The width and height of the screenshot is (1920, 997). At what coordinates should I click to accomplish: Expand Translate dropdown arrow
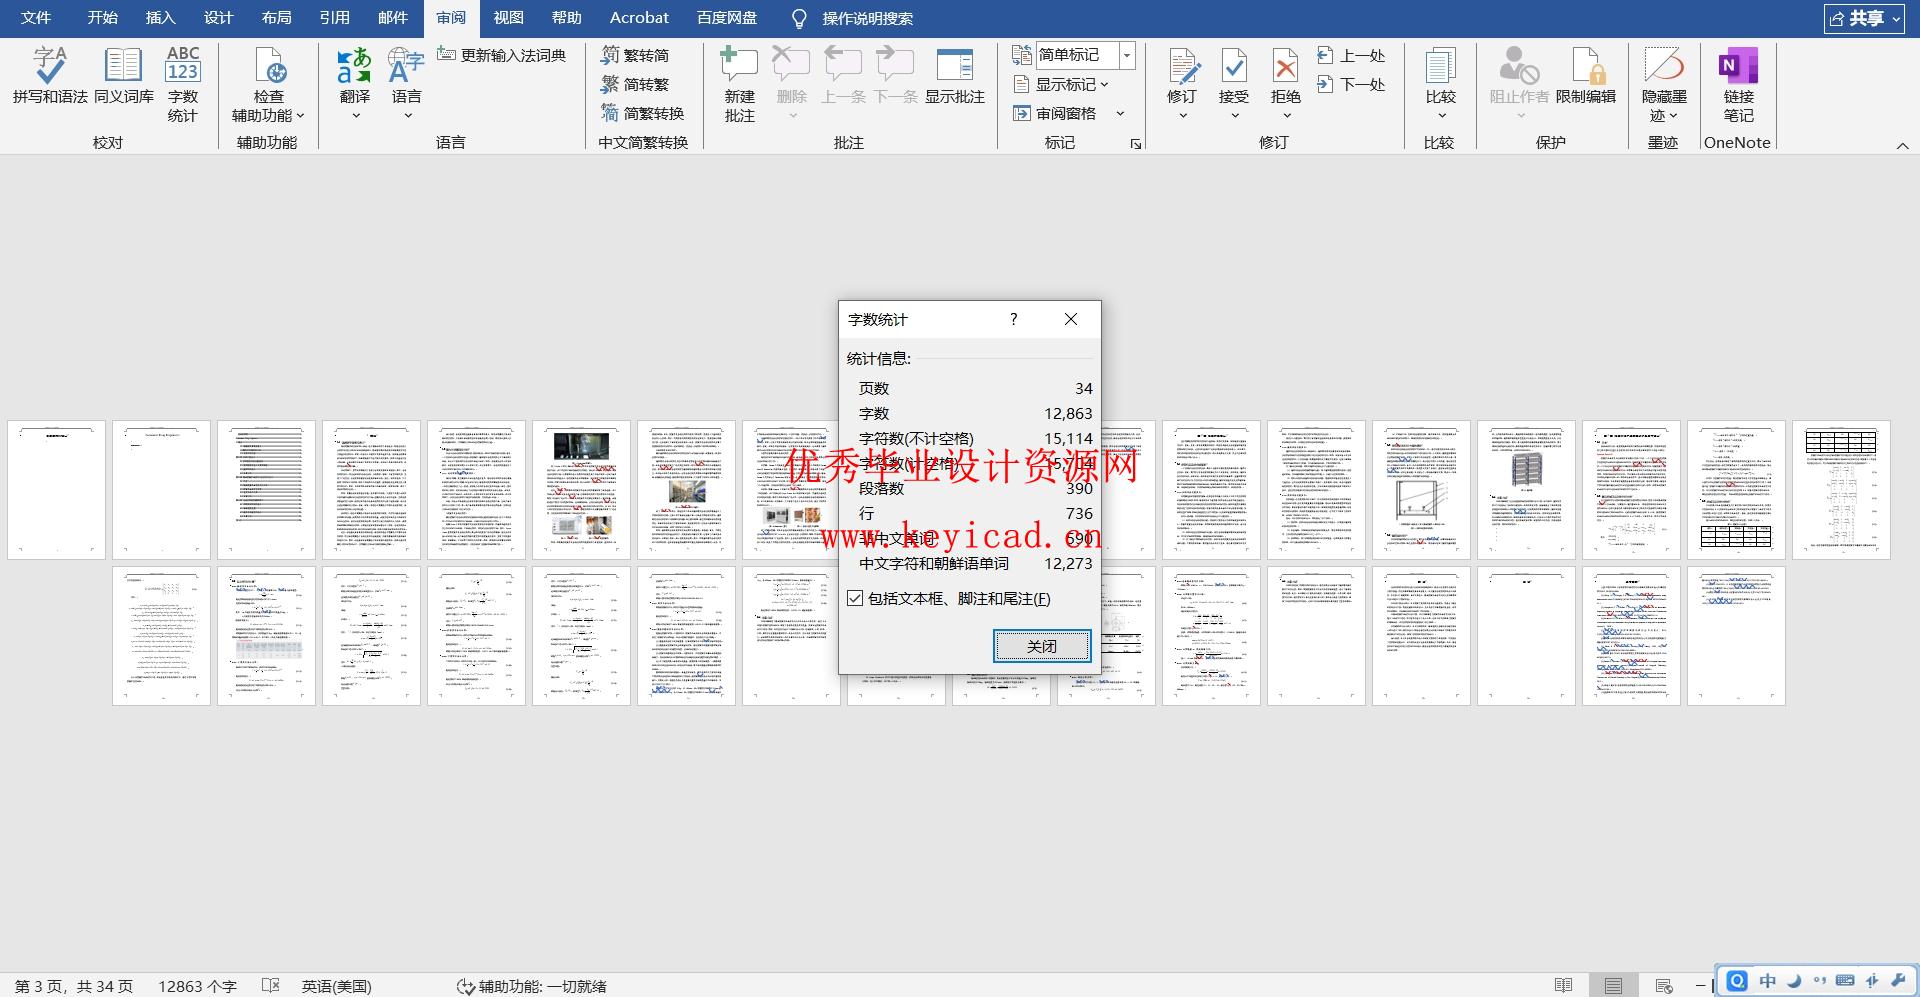coord(355,116)
